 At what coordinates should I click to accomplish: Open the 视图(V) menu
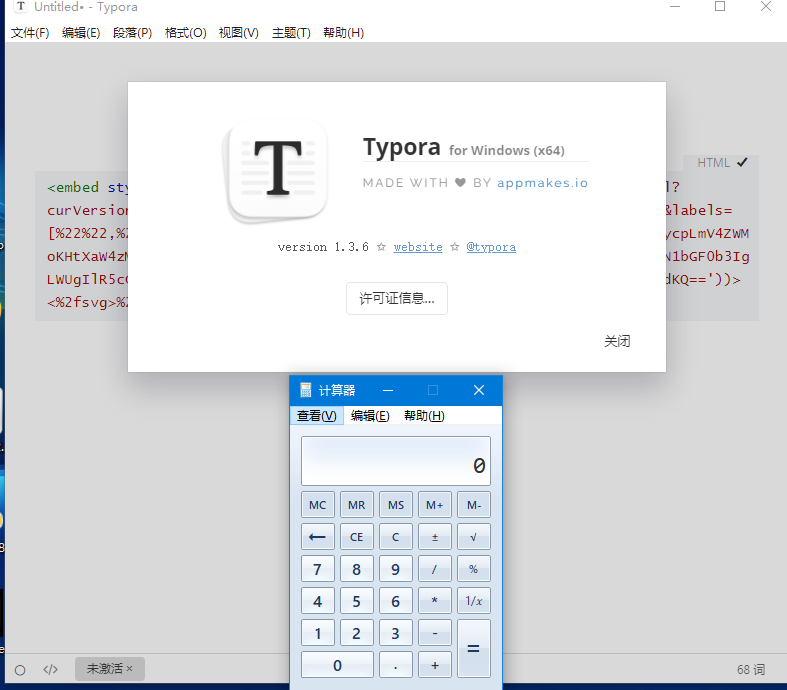238,33
